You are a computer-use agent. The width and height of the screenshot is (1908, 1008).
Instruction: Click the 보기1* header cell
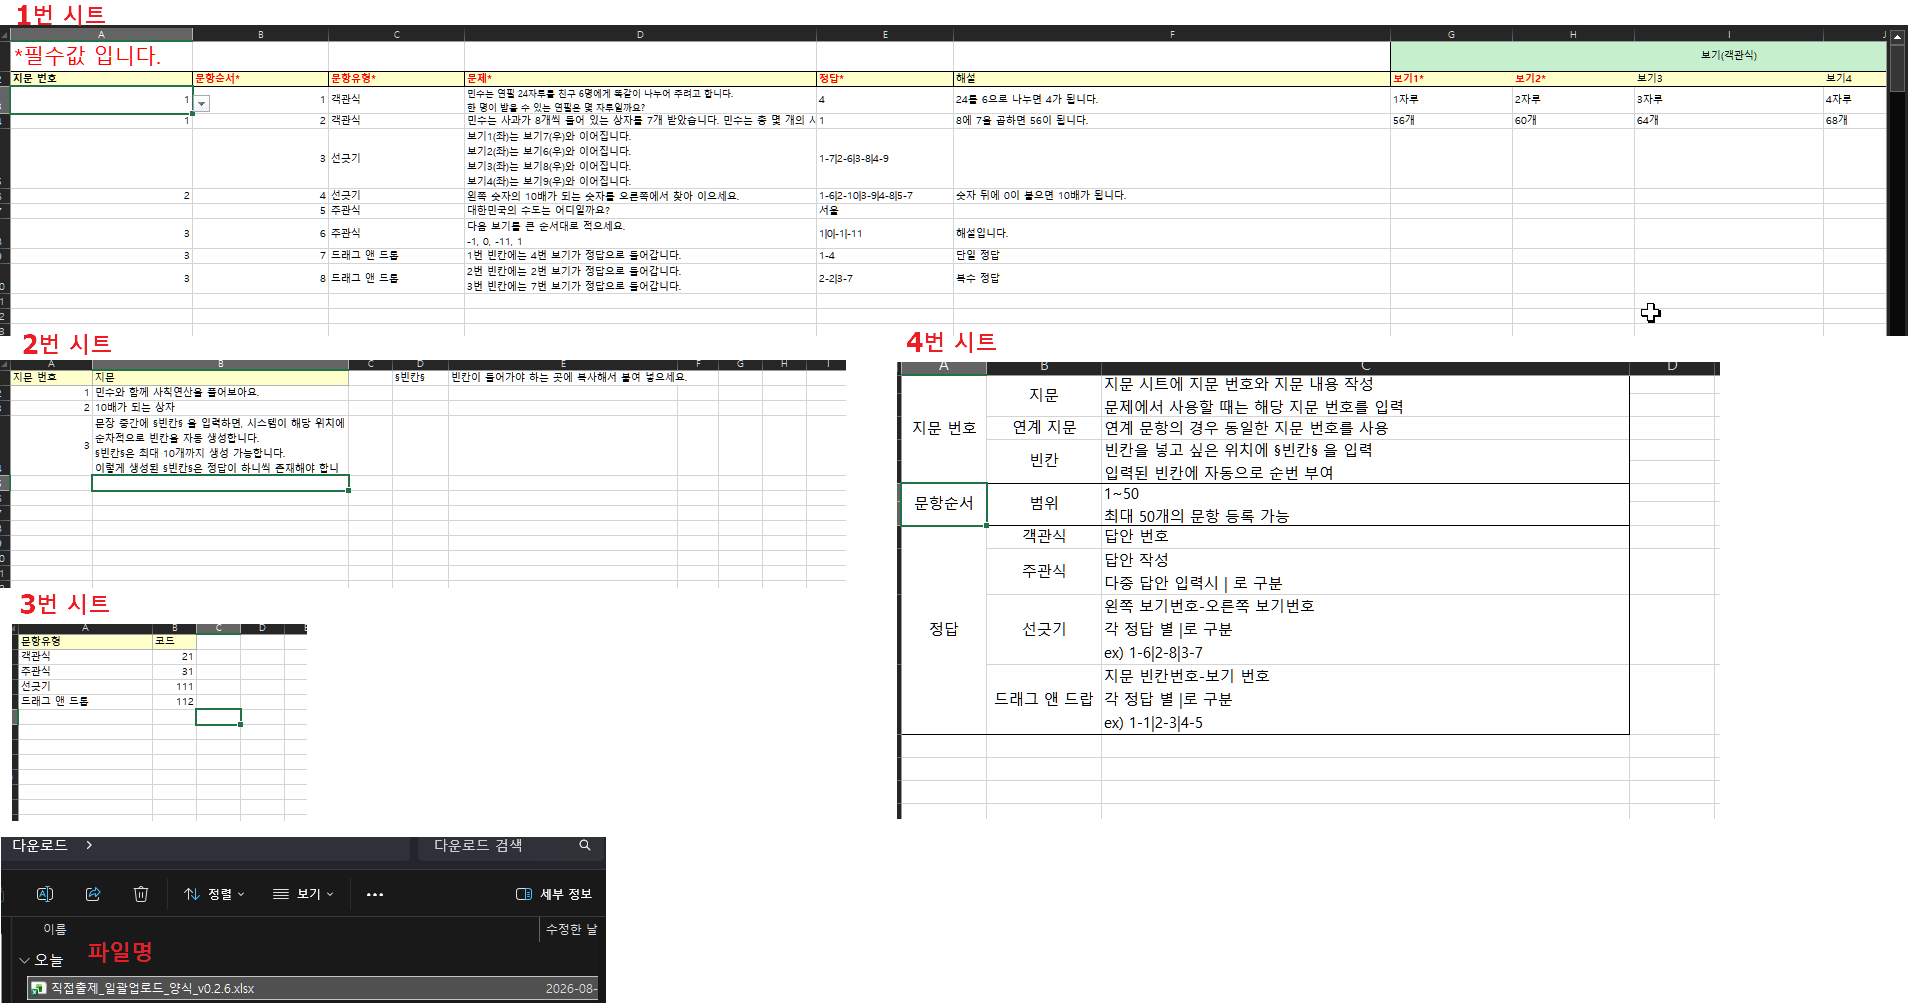pyautogui.click(x=1451, y=78)
